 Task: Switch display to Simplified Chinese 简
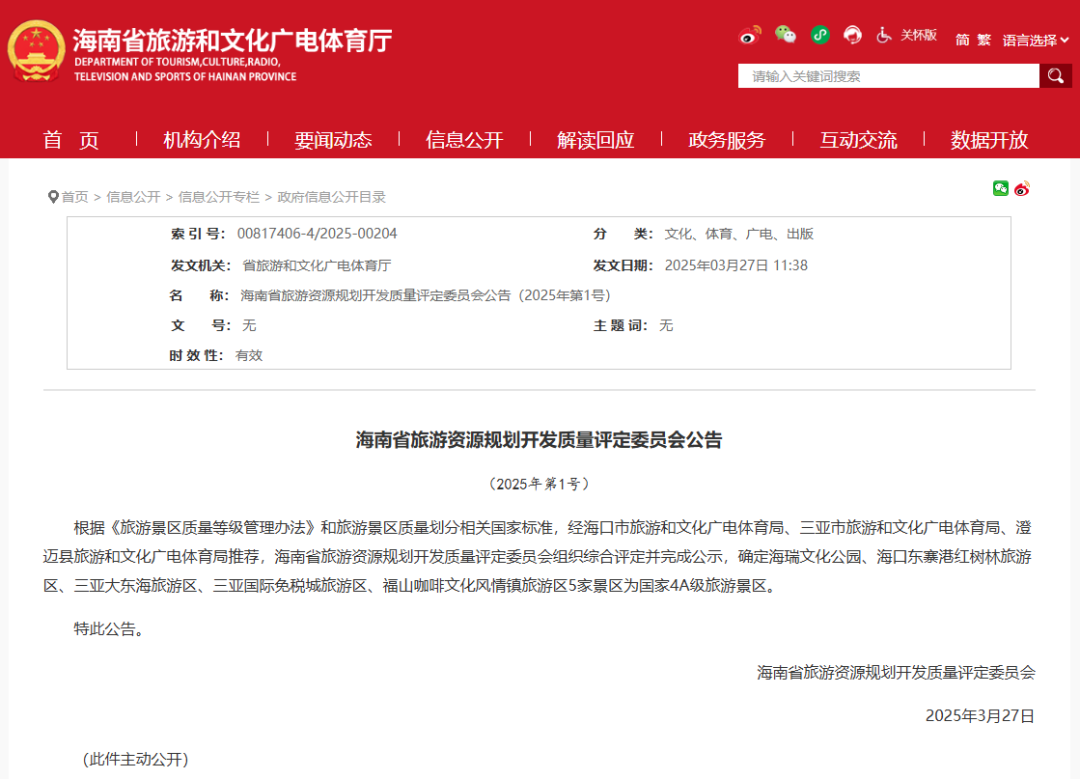tap(961, 39)
